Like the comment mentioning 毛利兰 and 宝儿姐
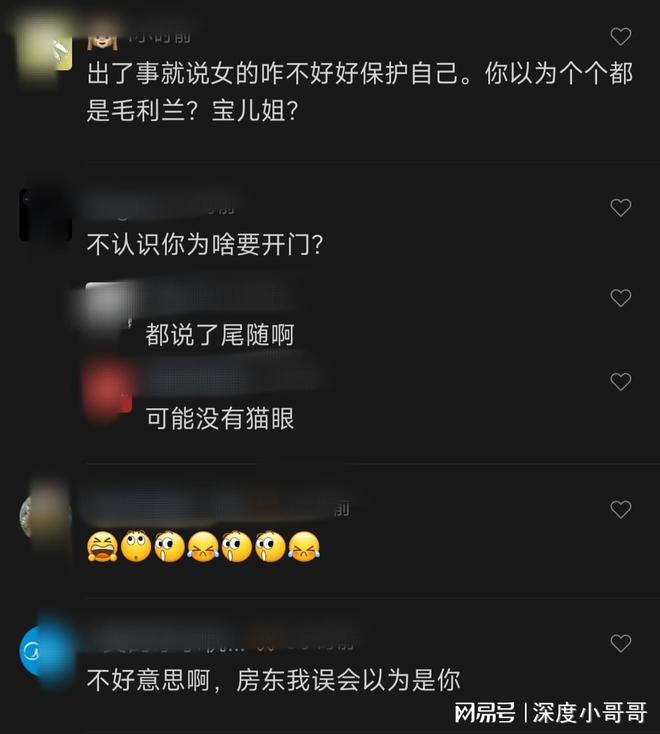The width and height of the screenshot is (660, 734). point(621,37)
